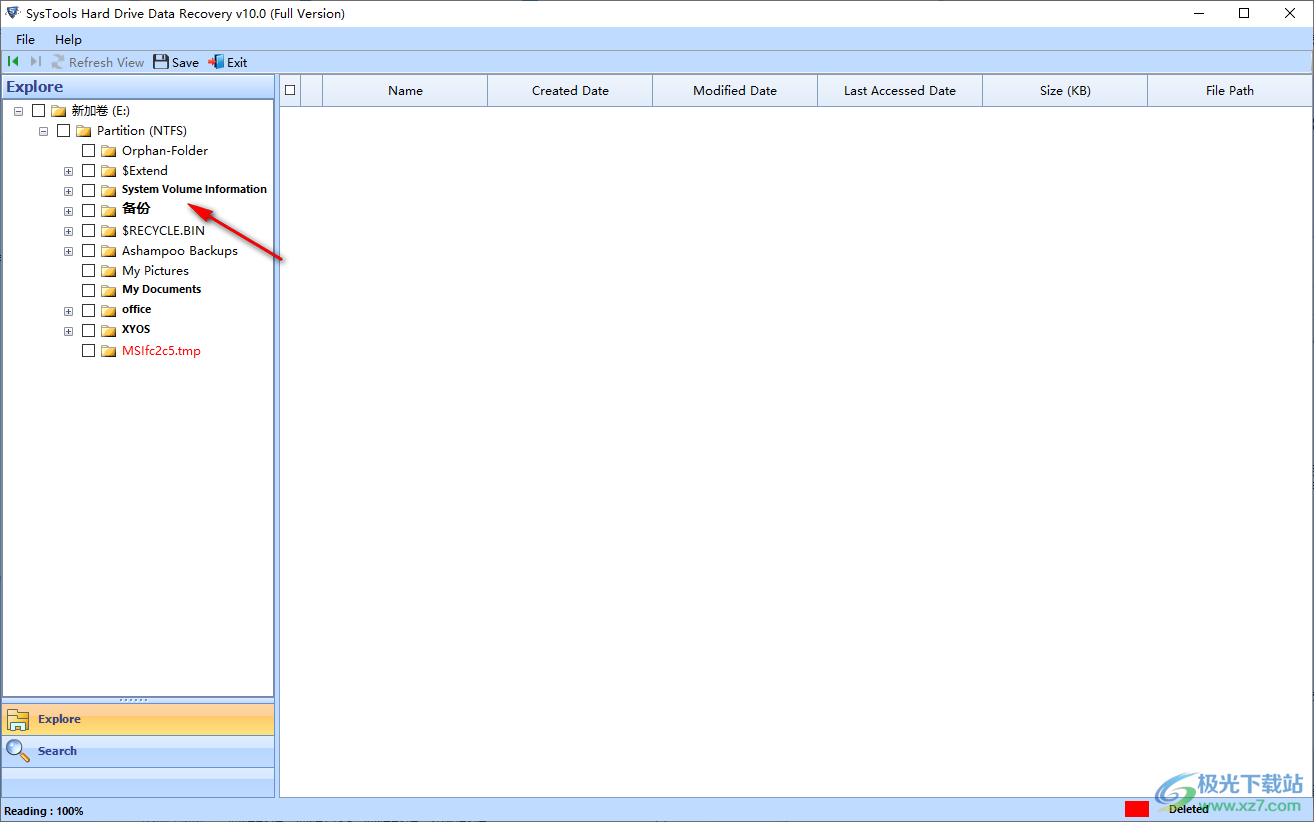
Task: Sort by Created Date column
Action: coord(570,90)
